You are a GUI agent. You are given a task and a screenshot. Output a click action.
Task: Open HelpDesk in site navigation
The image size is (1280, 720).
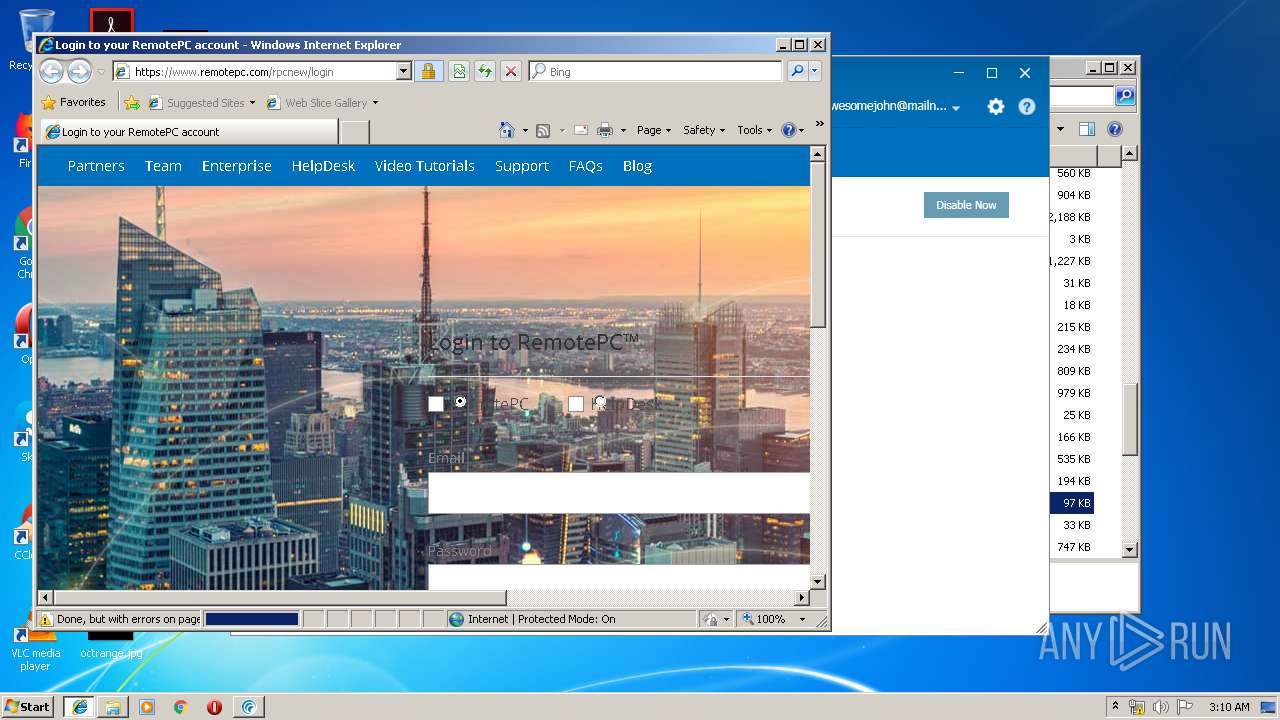[x=323, y=166]
